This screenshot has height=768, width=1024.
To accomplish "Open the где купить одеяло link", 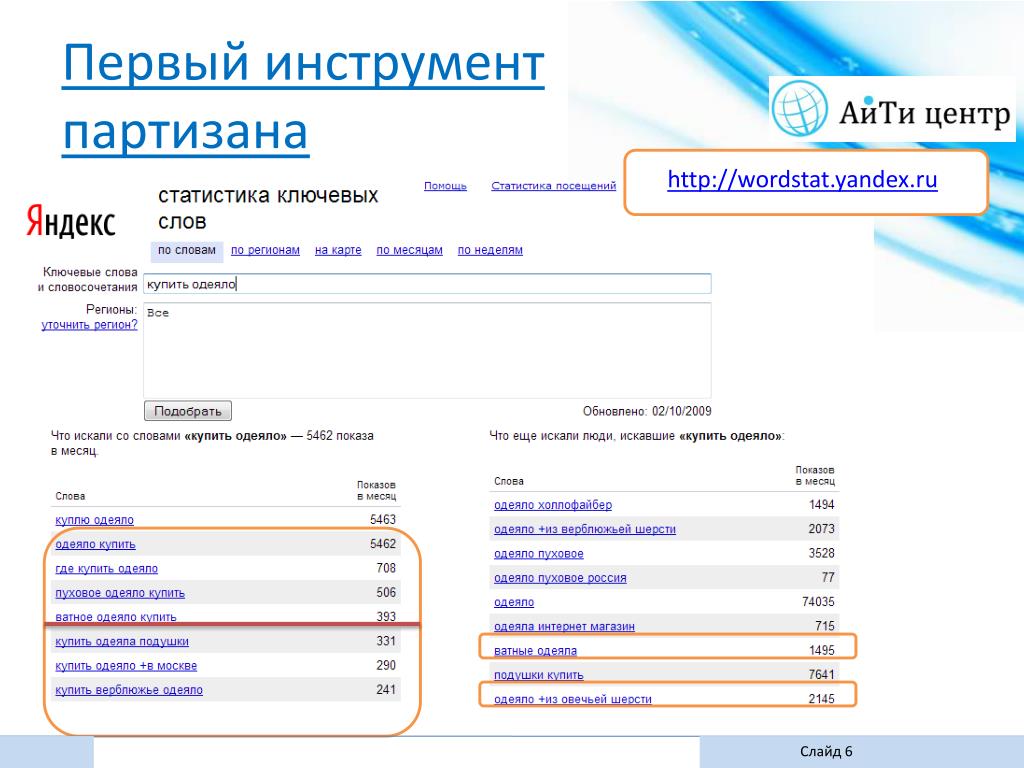I will click(106, 568).
